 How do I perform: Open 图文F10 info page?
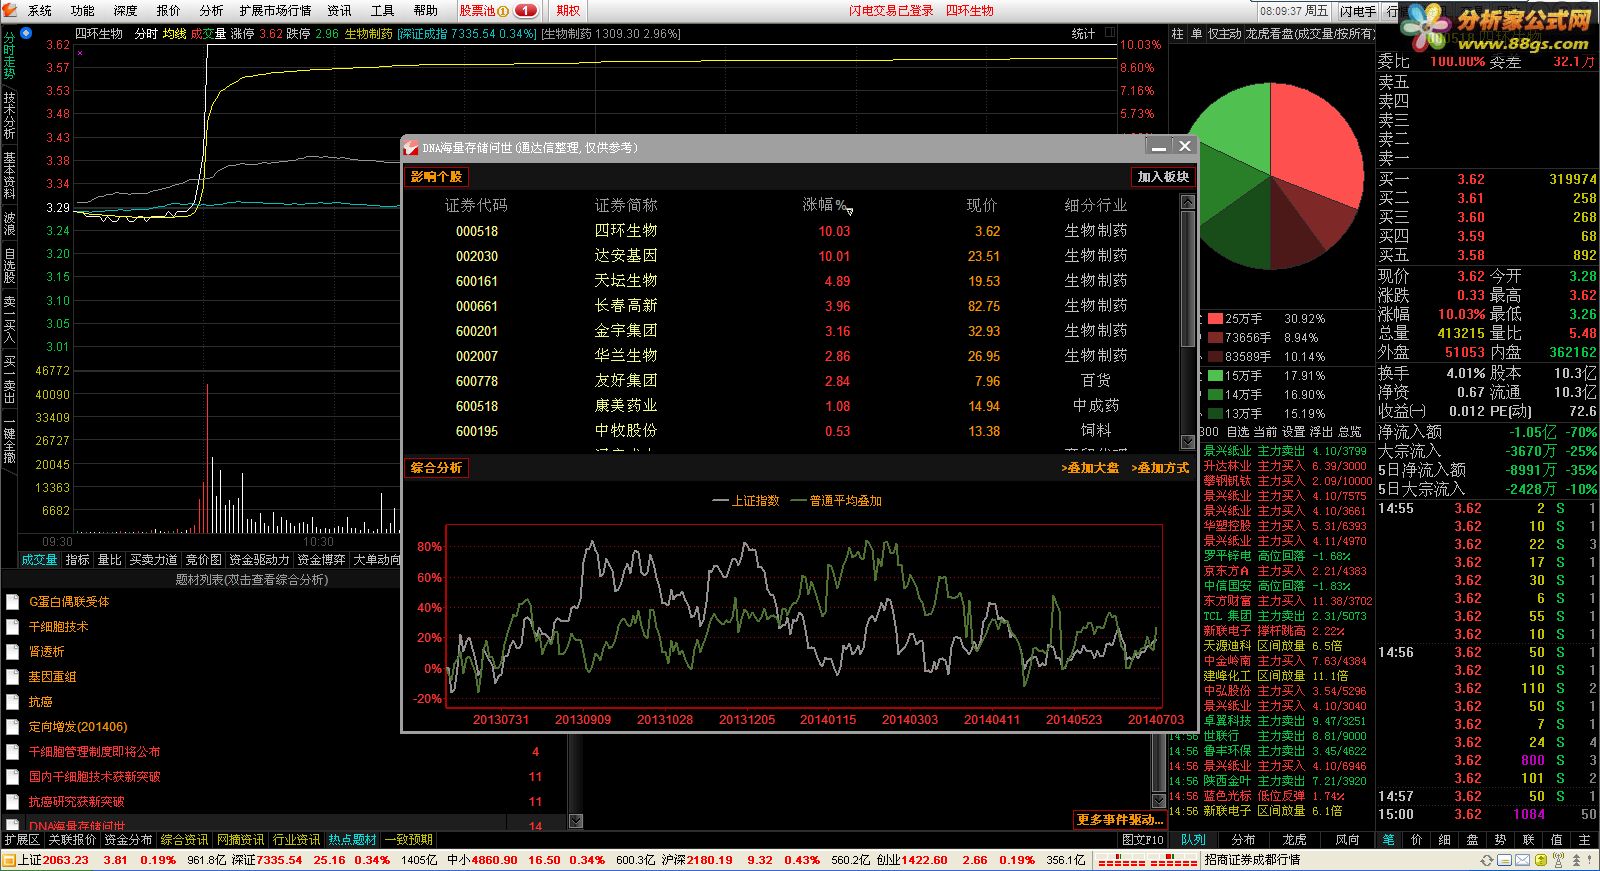tap(1142, 840)
